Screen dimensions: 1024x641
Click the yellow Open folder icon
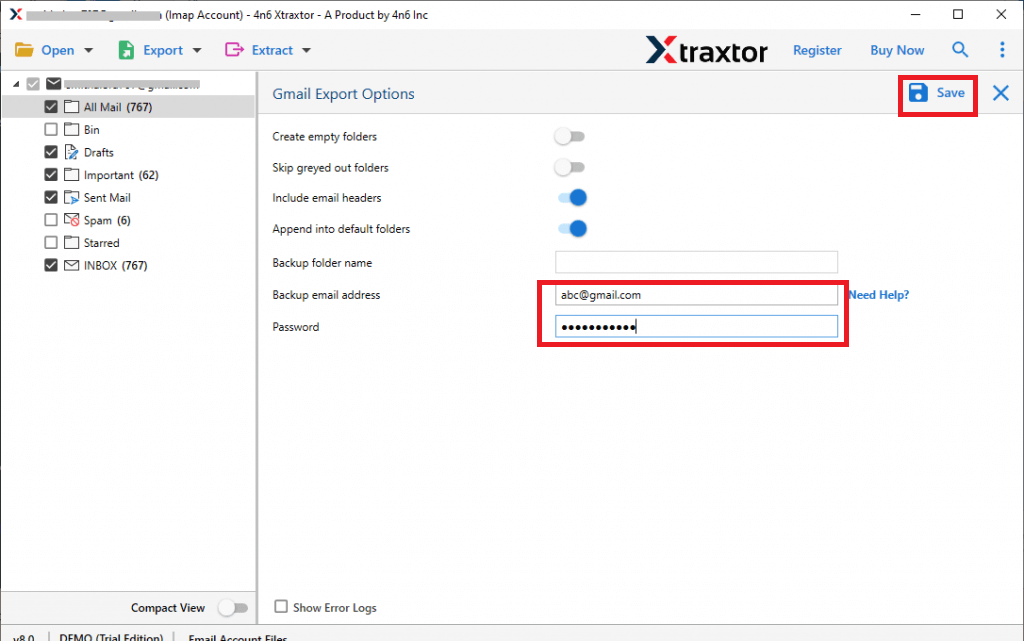click(x=24, y=49)
